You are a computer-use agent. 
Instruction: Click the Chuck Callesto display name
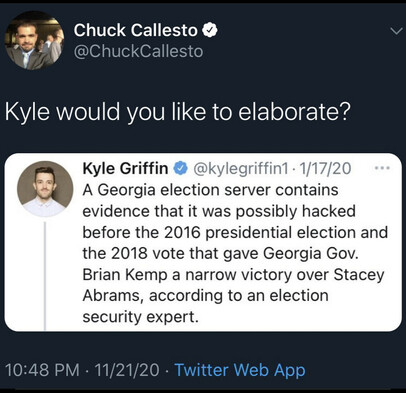135,30
